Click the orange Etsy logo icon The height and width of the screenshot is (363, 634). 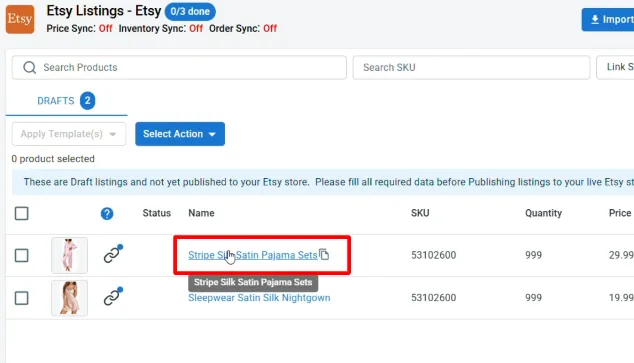(20, 19)
